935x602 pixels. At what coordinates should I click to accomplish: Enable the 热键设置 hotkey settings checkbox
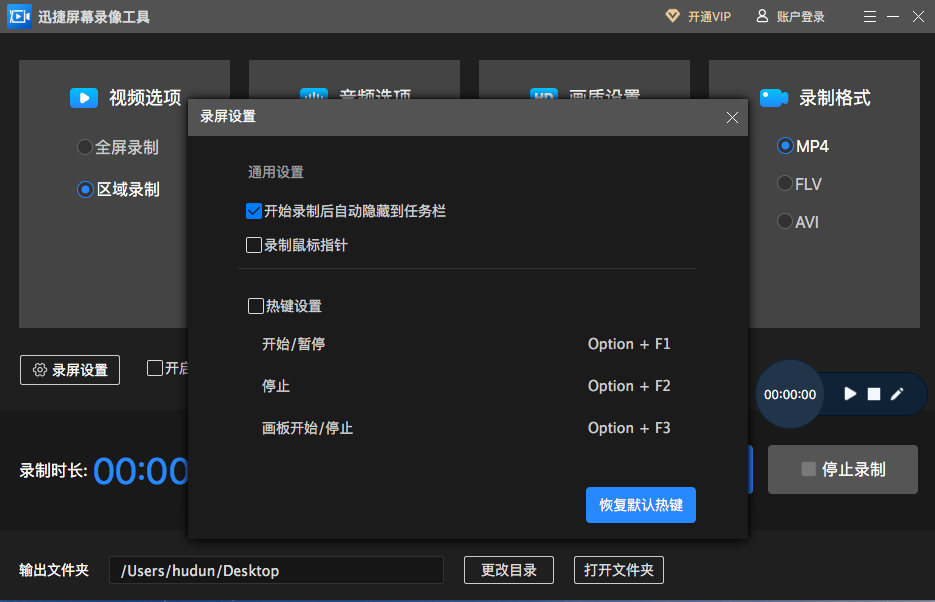click(256, 306)
